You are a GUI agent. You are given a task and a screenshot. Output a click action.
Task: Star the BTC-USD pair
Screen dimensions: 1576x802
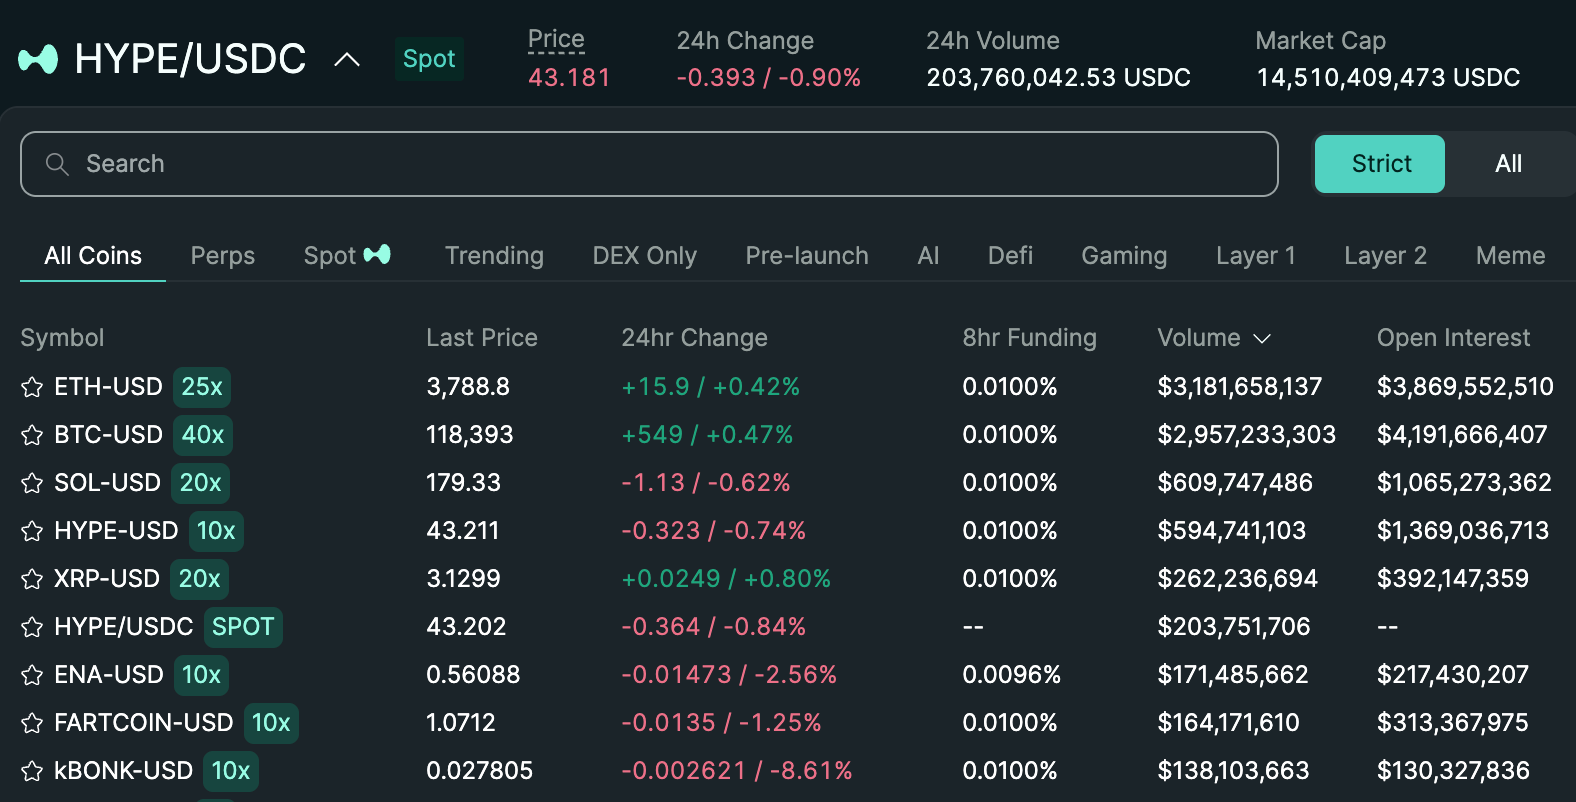pyautogui.click(x=32, y=435)
